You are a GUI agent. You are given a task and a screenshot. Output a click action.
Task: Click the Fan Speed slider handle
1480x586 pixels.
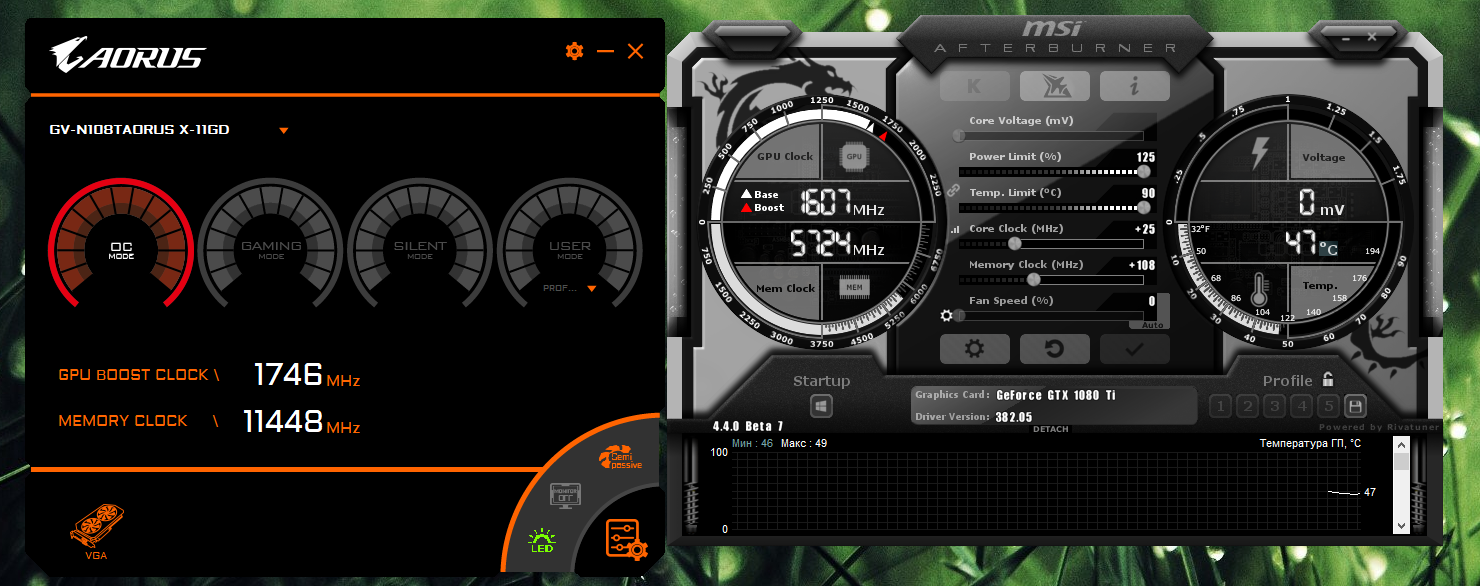(959, 315)
